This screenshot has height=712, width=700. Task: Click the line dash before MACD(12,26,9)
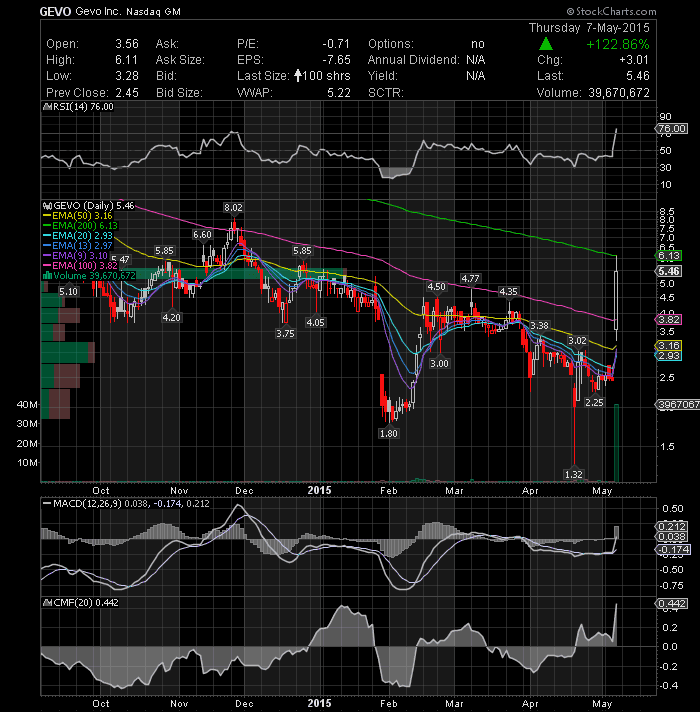click(47, 504)
